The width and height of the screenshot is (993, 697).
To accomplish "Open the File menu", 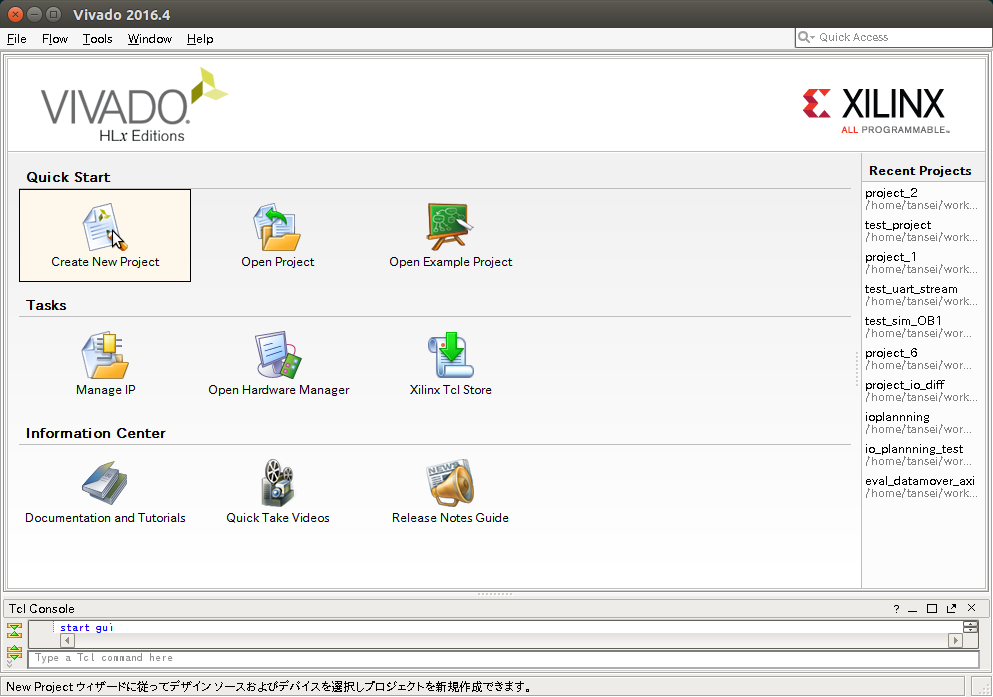I will point(16,39).
